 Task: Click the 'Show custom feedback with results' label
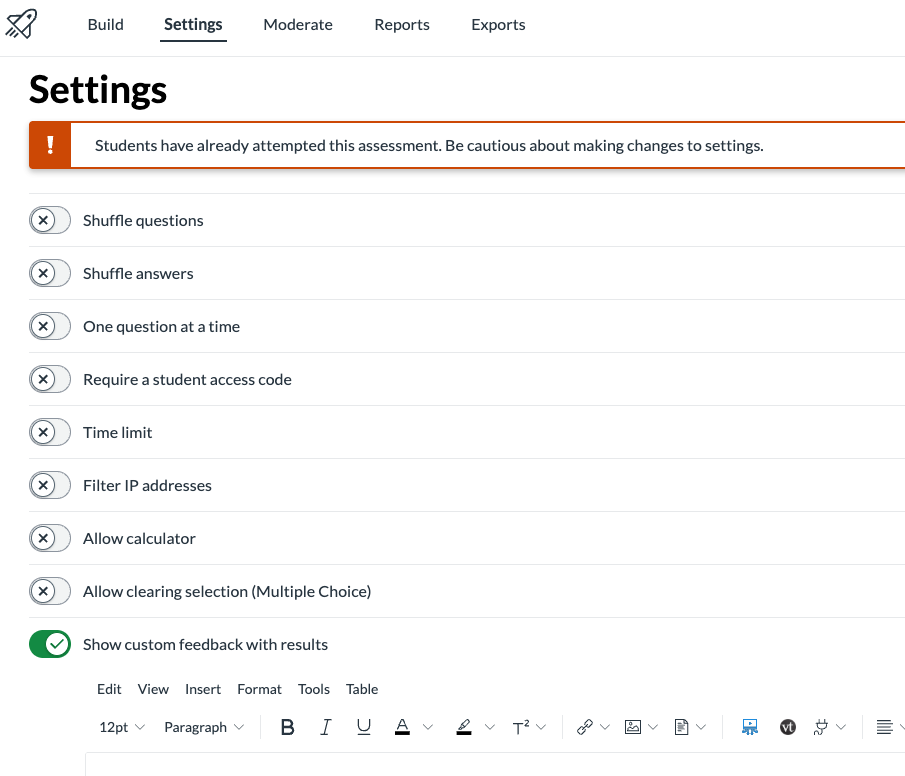[205, 644]
